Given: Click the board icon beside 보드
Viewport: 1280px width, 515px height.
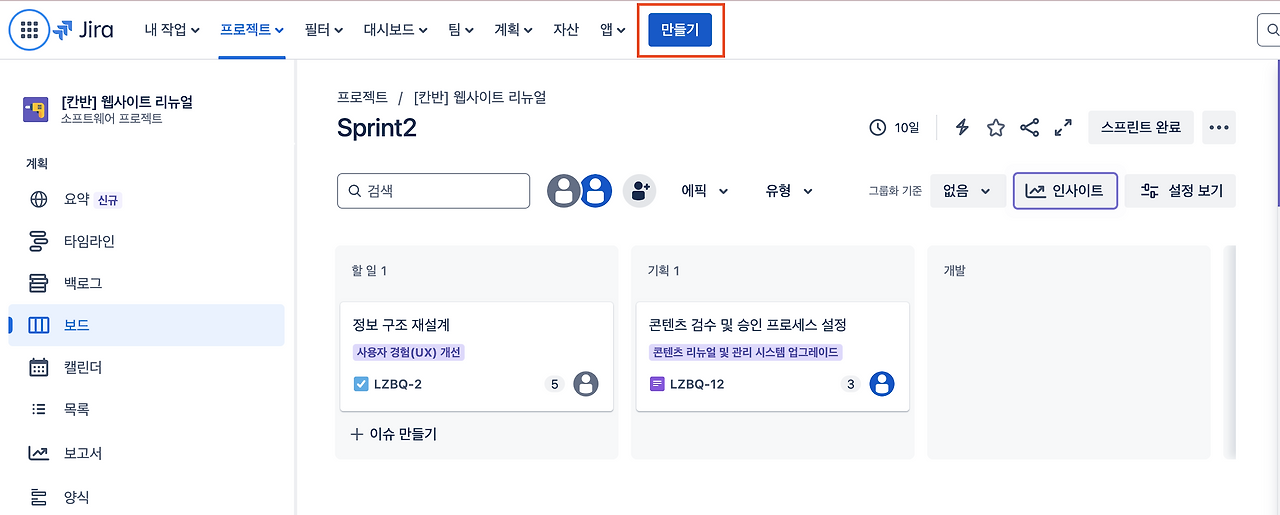Looking at the screenshot, I should [x=39, y=325].
